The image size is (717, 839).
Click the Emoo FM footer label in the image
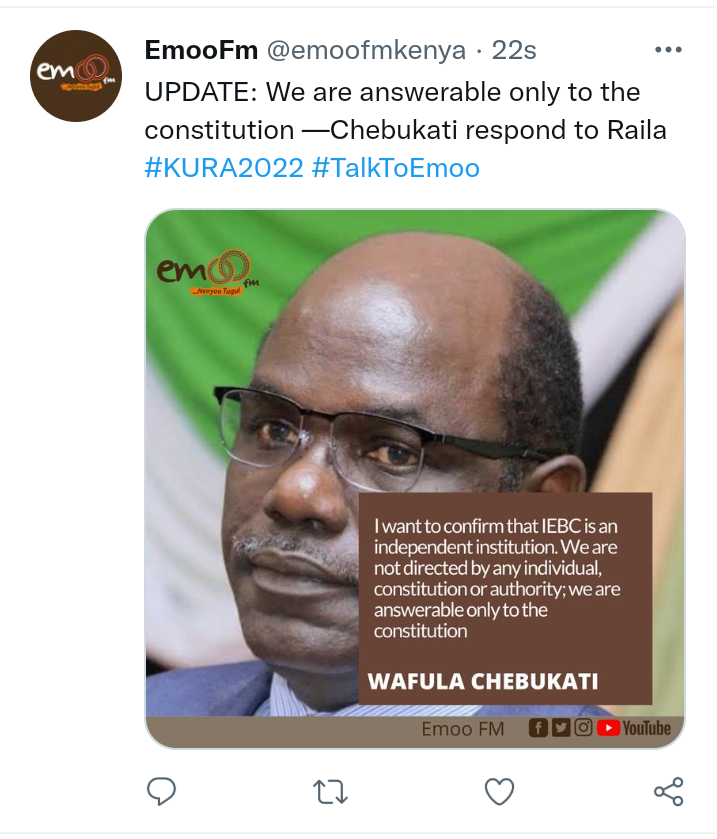click(x=463, y=729)
